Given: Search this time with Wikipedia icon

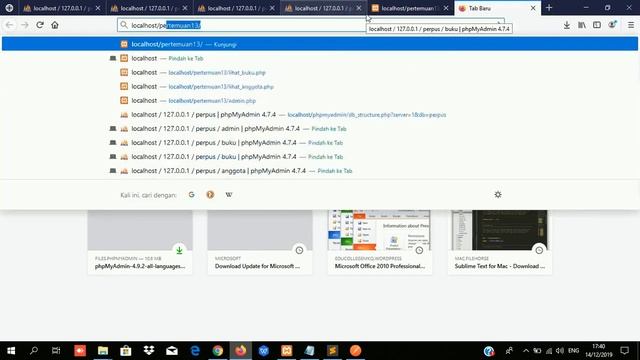Looking at the screenshot, I should [x=229, y=195].
